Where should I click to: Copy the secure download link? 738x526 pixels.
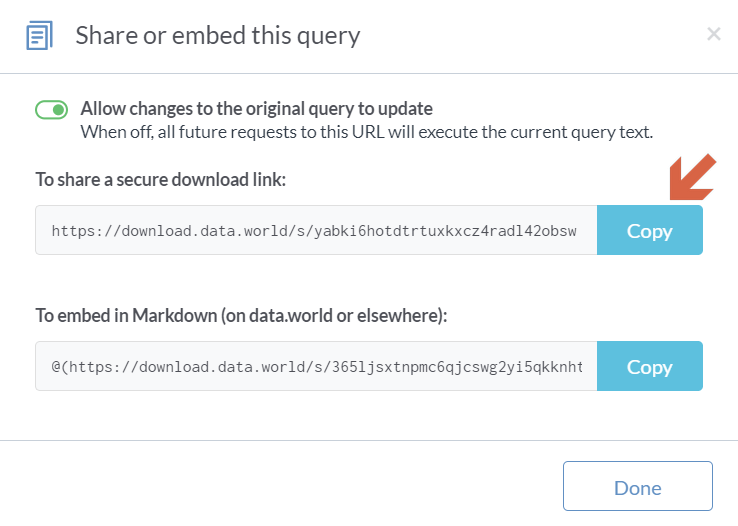click(x=649, y=231)
